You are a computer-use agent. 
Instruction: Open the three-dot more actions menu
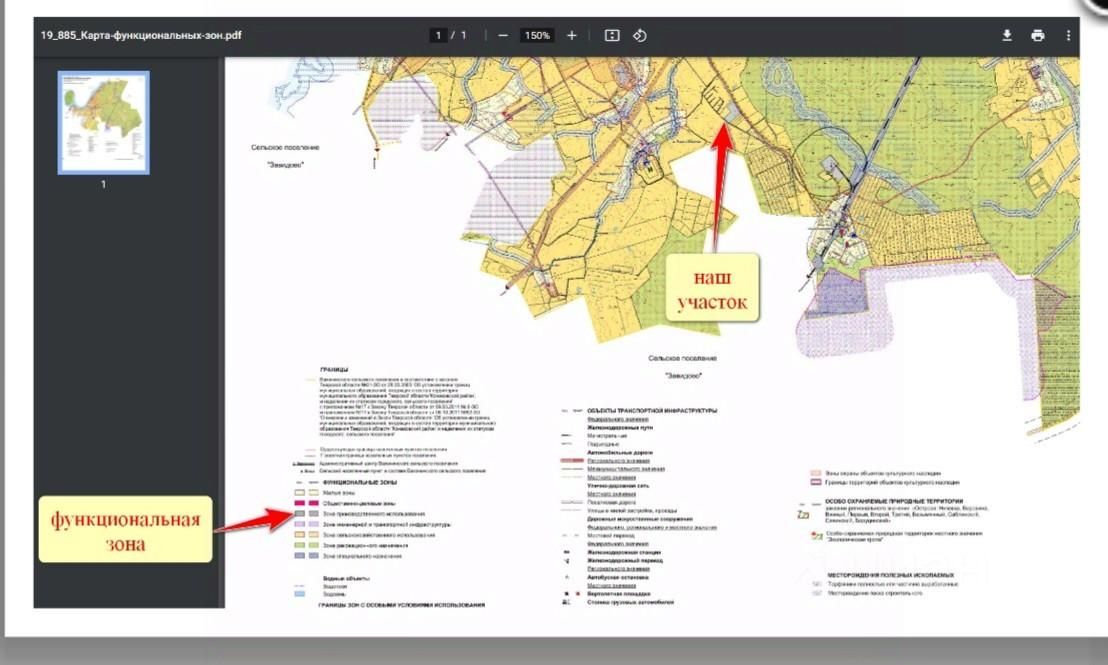click(x=1068, y=35)
